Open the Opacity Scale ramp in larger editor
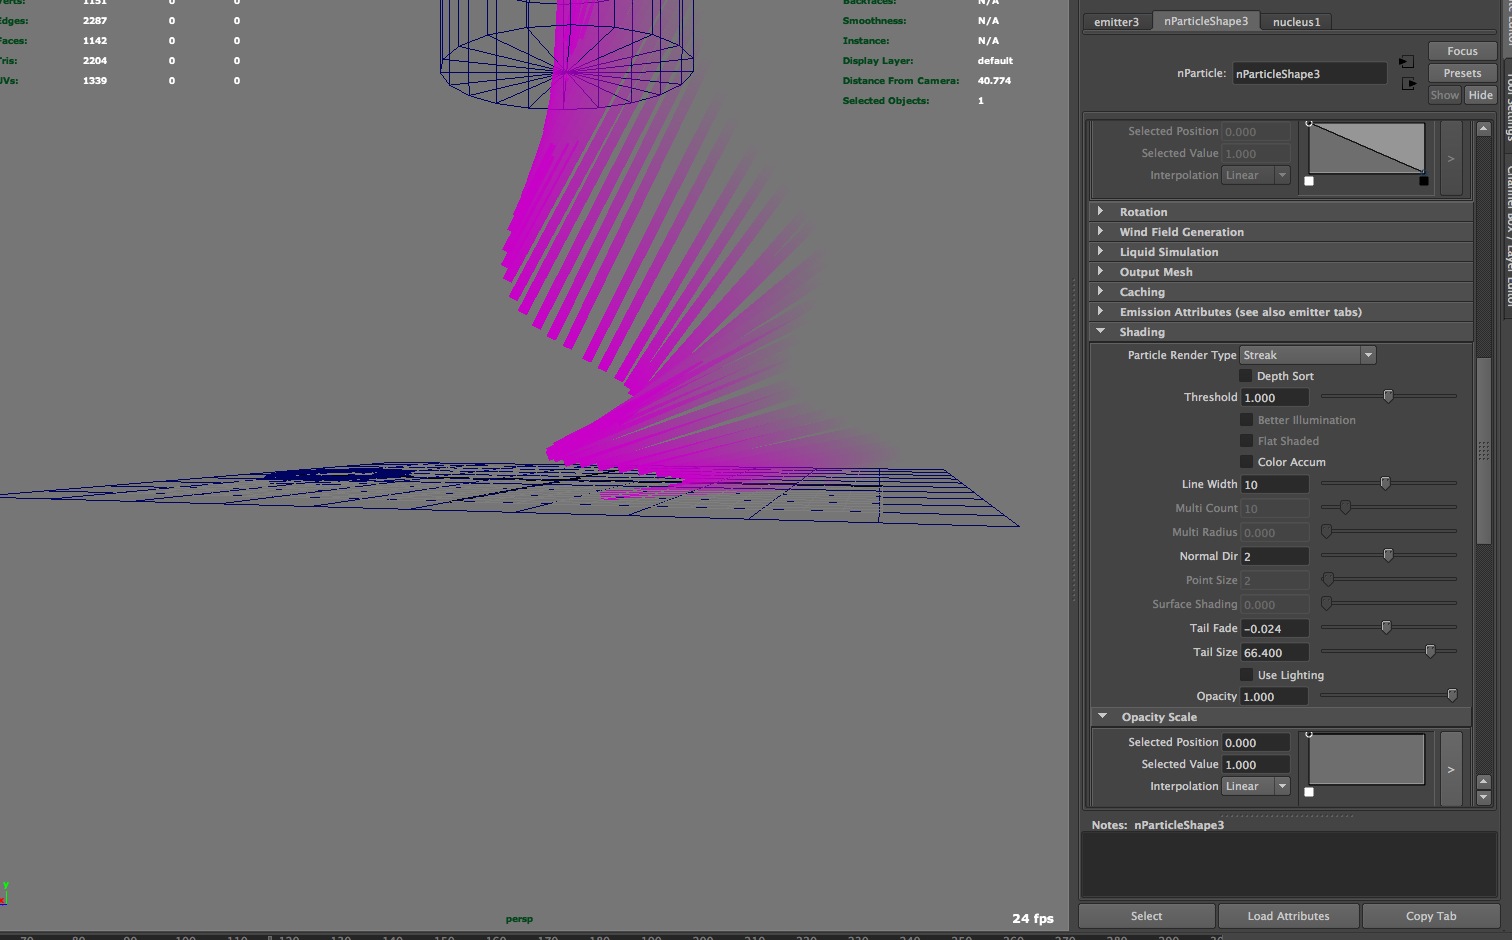1512x940 pixels. pyautogui.click(x=1450, y=769)
